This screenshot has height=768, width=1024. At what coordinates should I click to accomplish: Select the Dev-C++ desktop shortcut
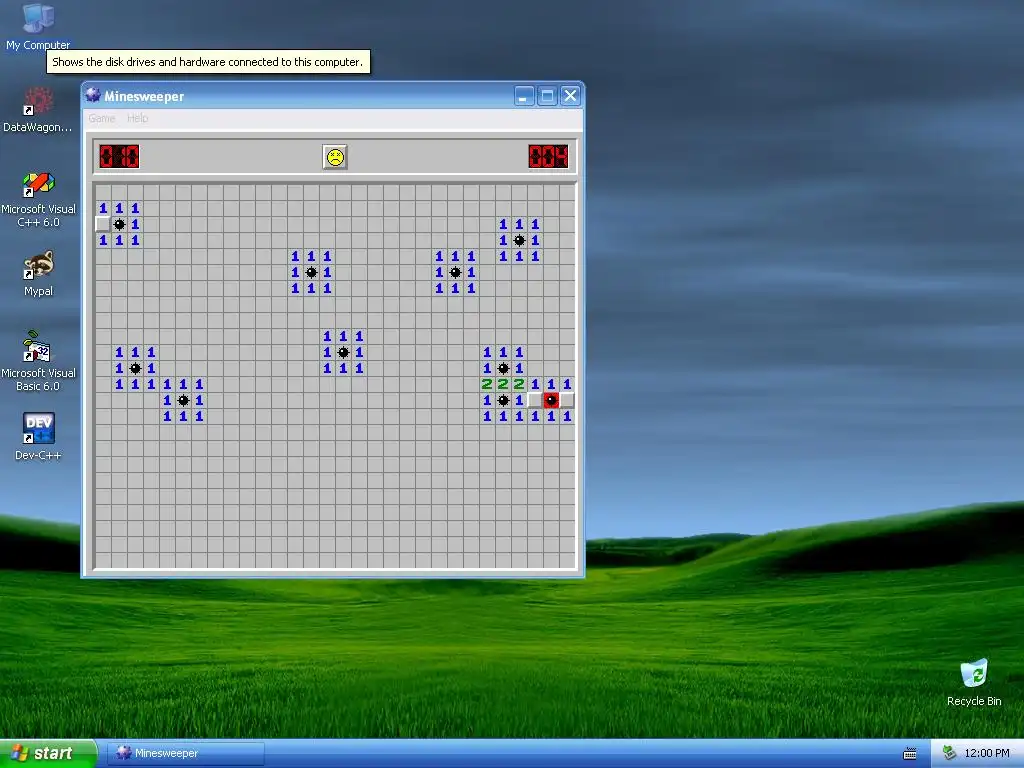click(x=38, y=436)
